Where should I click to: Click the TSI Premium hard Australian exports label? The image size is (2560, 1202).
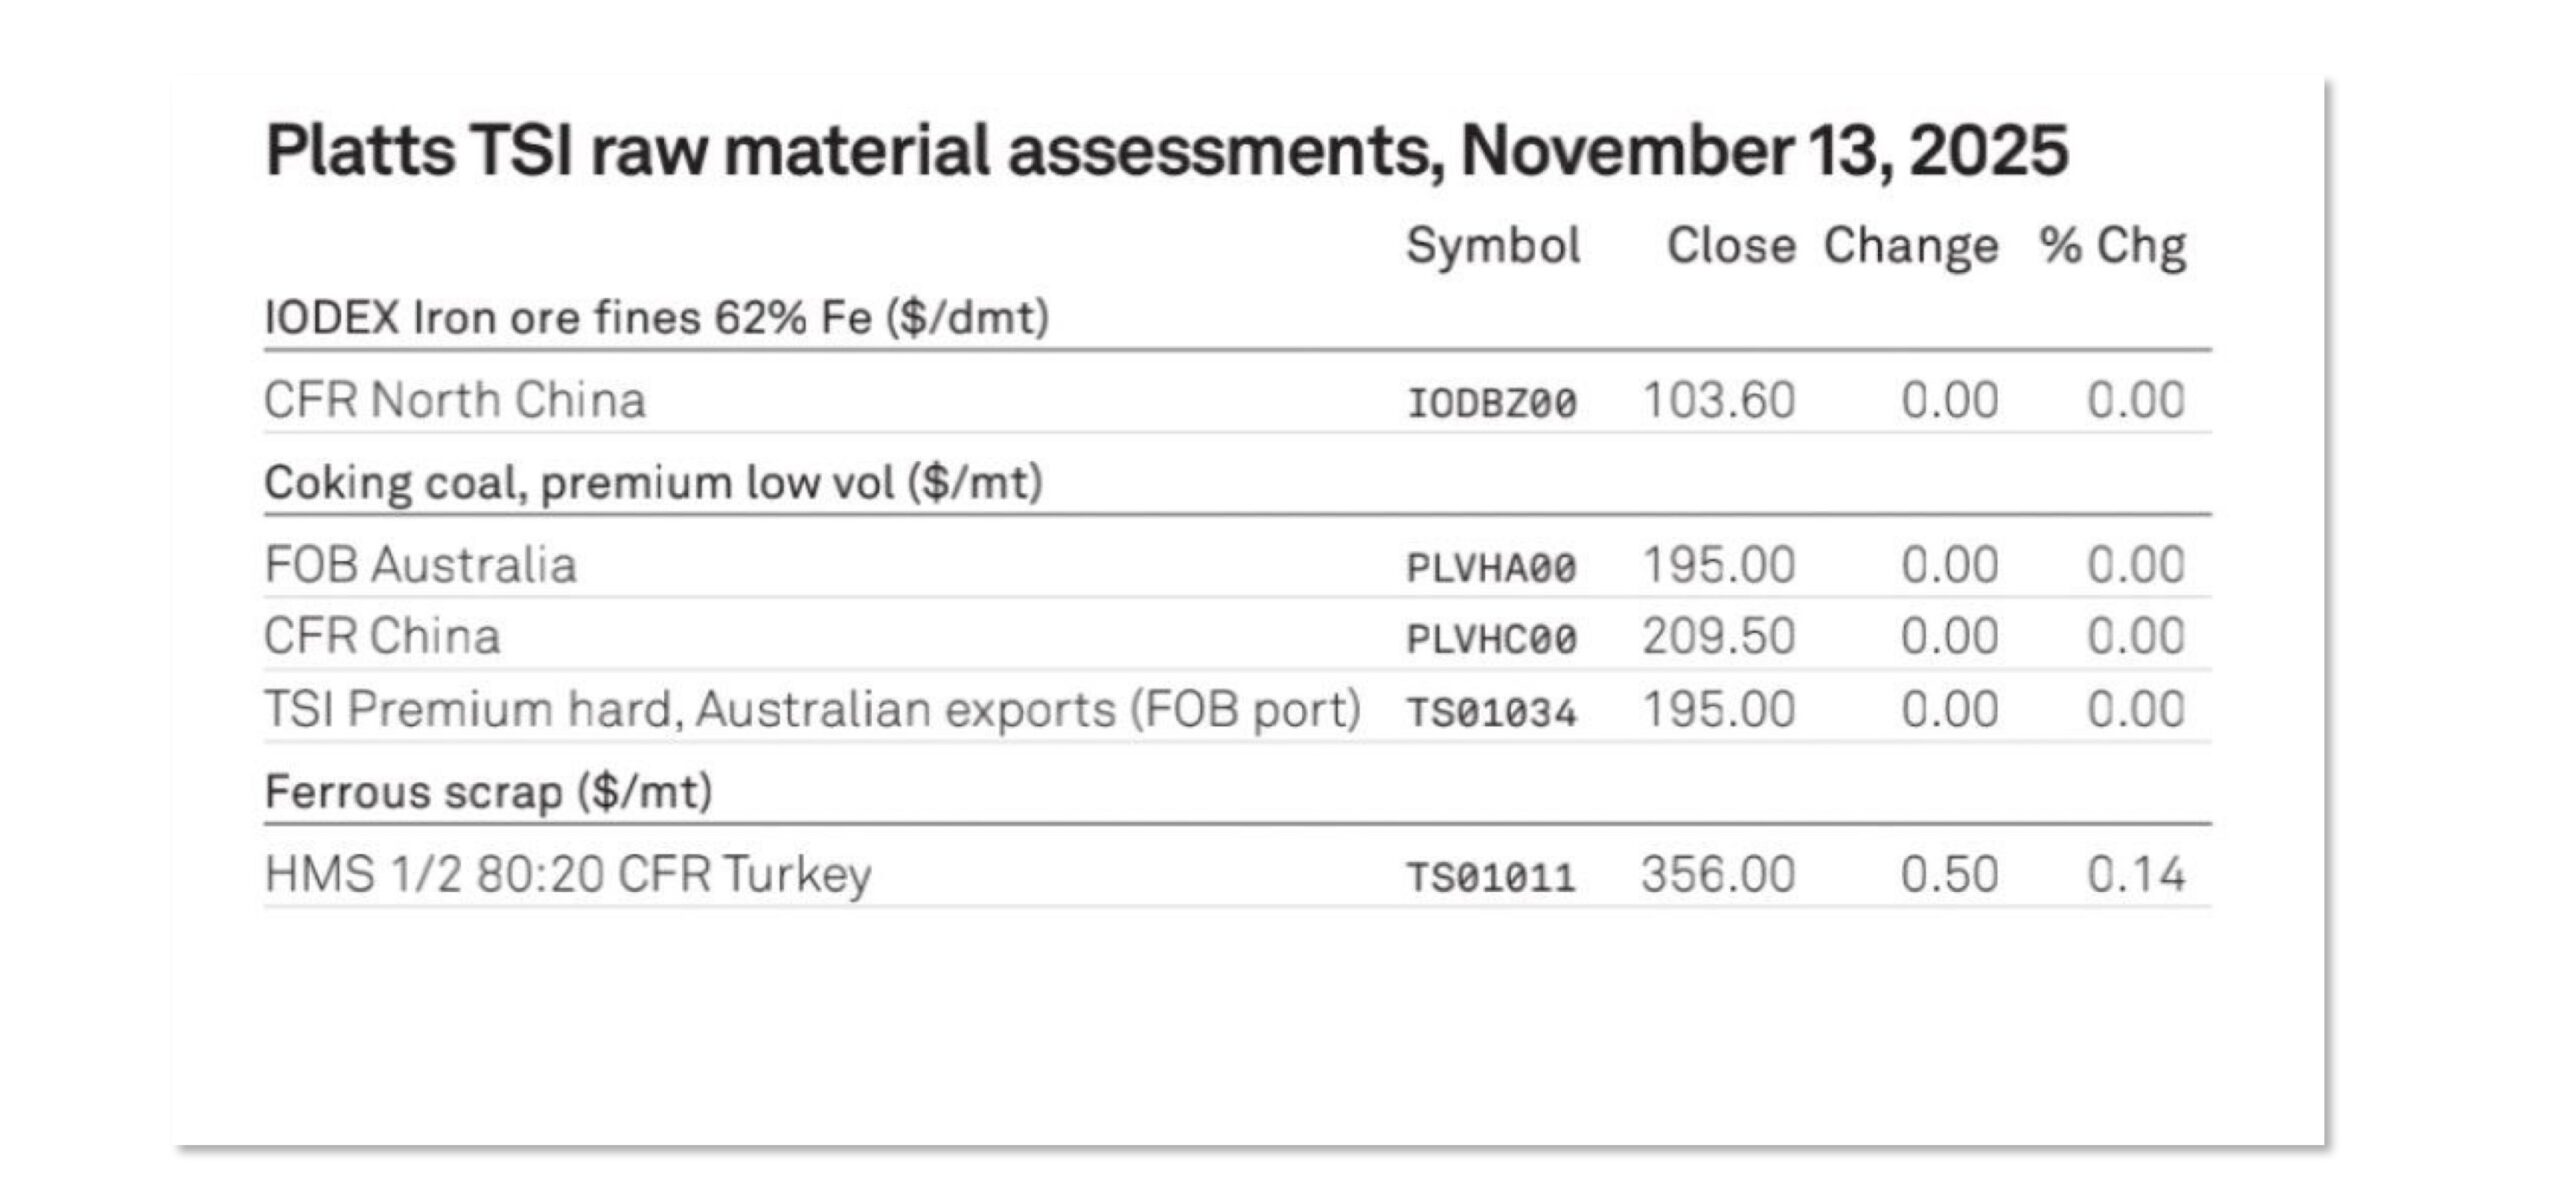click(x=812, y=709)
